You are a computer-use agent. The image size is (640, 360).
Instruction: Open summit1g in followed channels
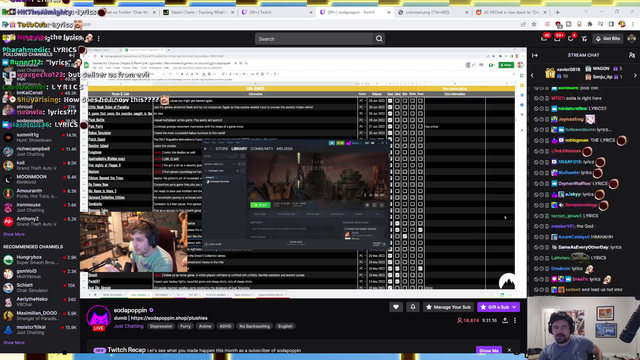40,138
